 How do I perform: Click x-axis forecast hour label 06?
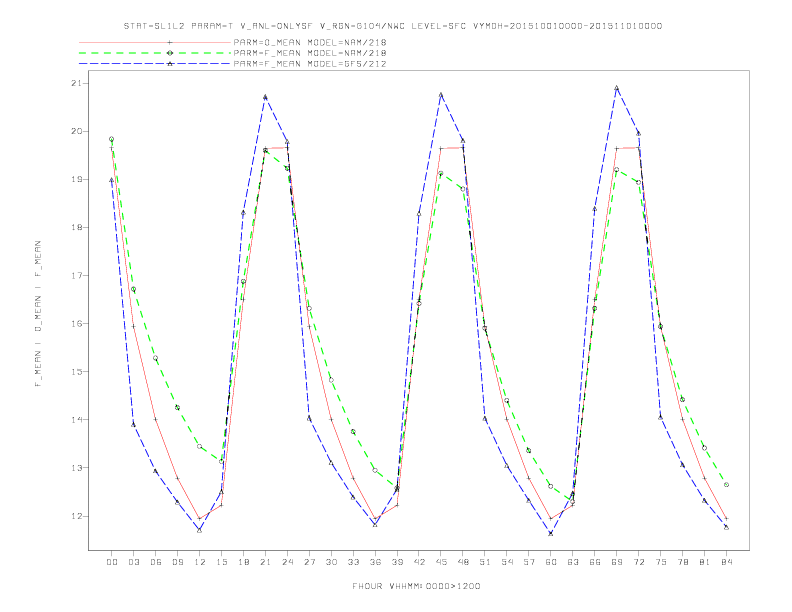tap(156, 562)
